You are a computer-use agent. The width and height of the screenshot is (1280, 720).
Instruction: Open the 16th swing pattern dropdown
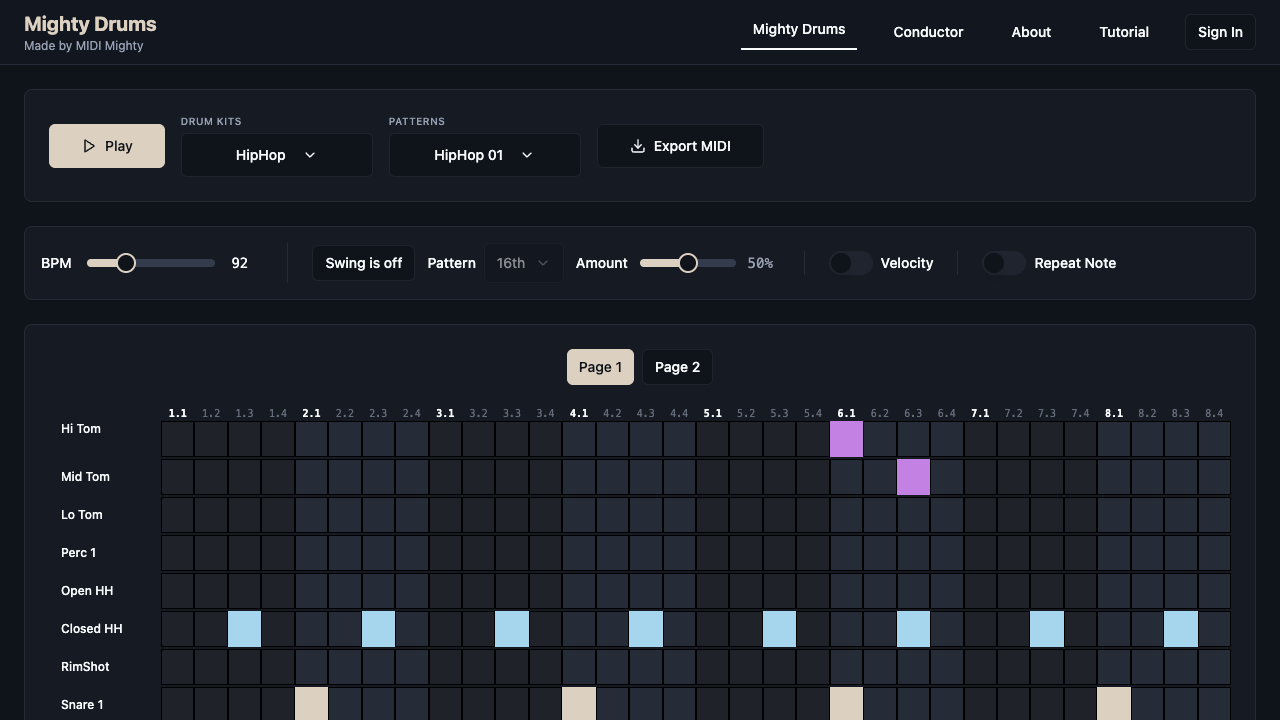[523, 263]
